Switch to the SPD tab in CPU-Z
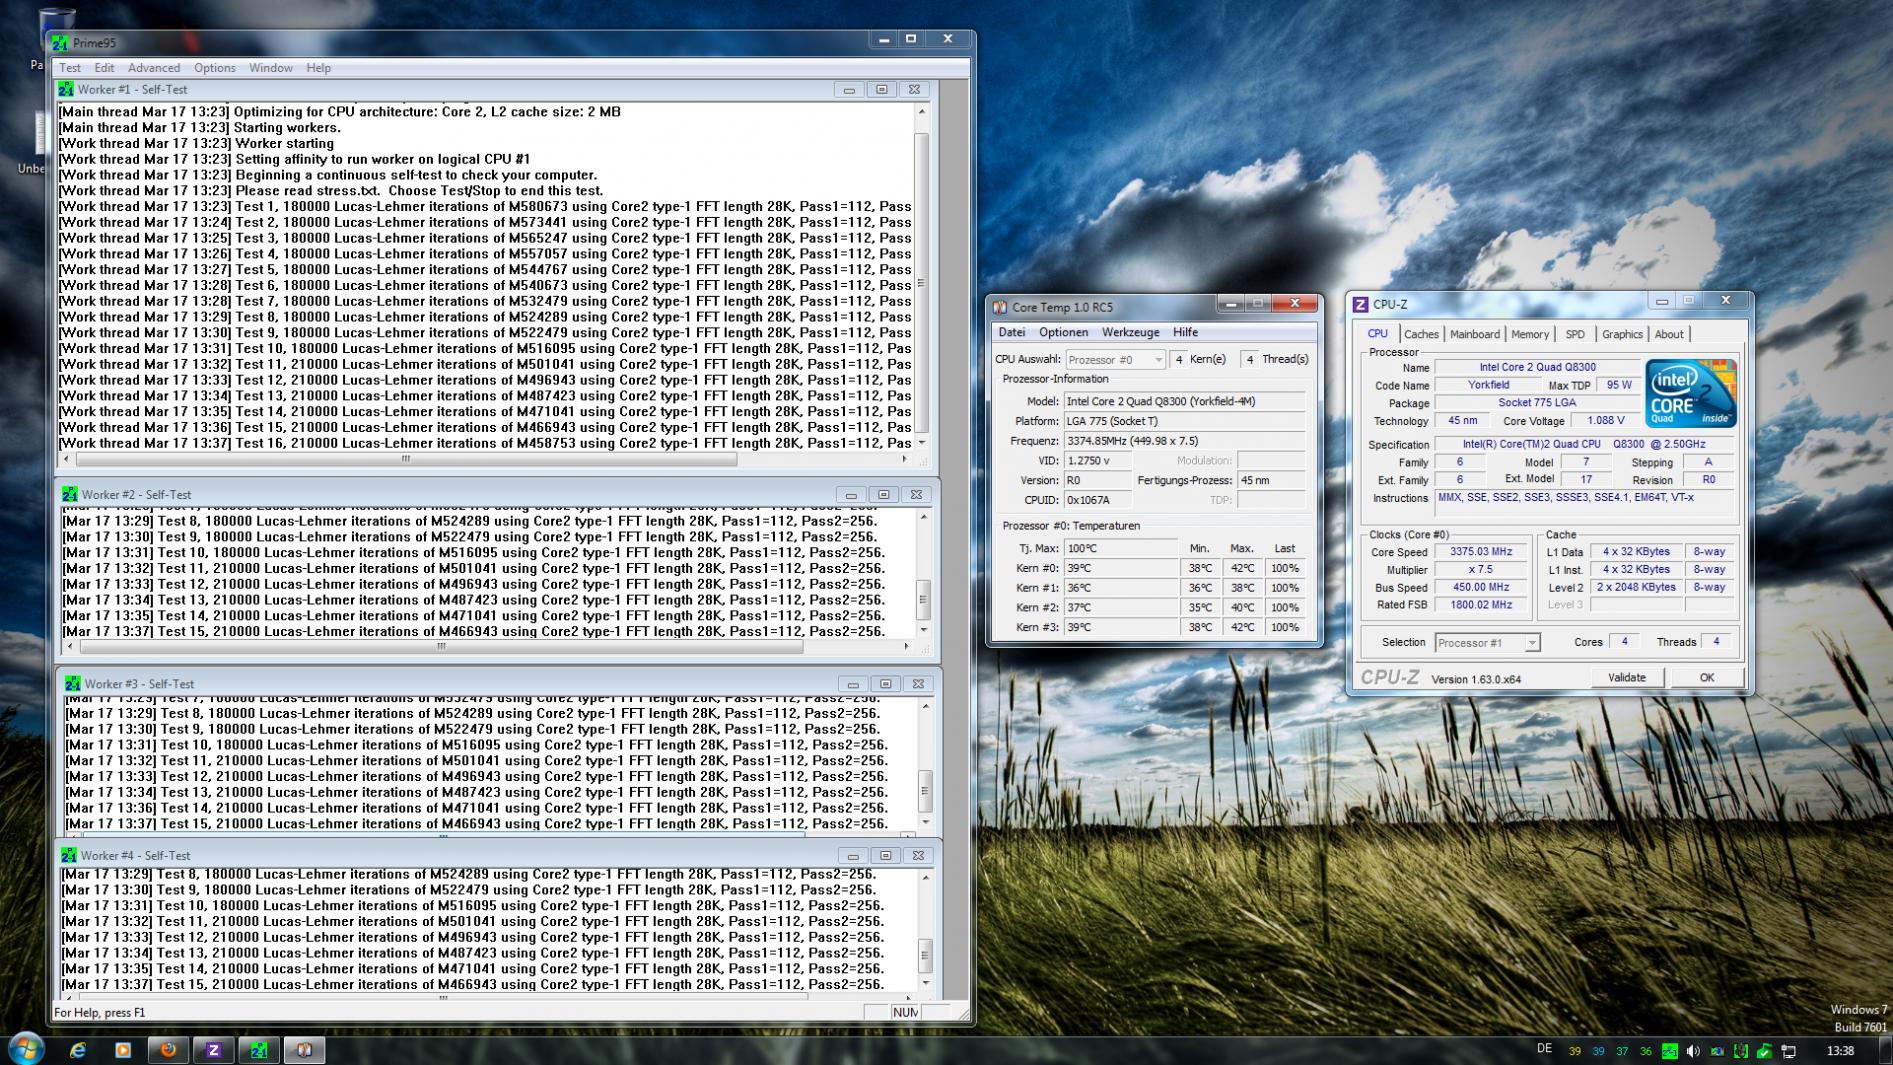 tap(1575, 334)
